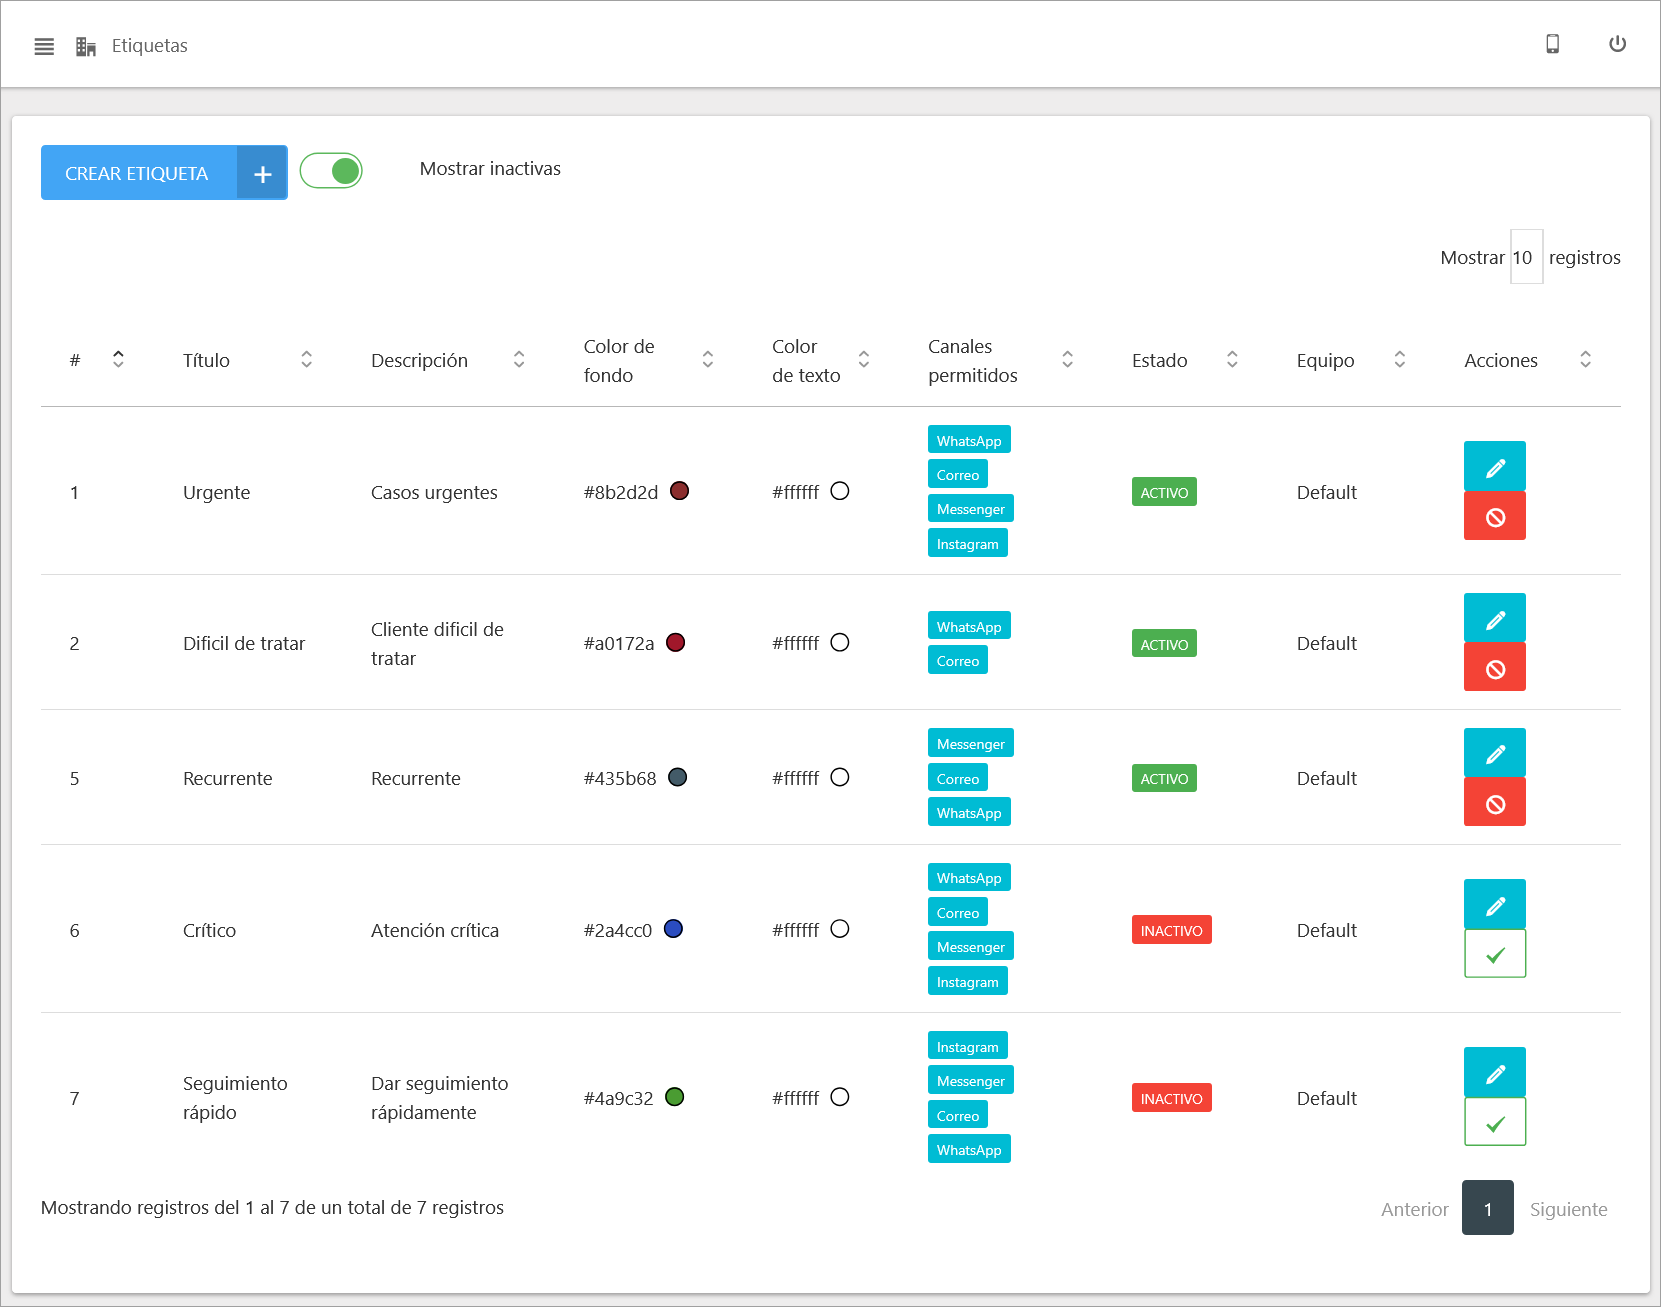This screenshot has width=1661, height=1307.
Task: Deactivate the Dificil de tratar label
Action: coord(1494,668)
